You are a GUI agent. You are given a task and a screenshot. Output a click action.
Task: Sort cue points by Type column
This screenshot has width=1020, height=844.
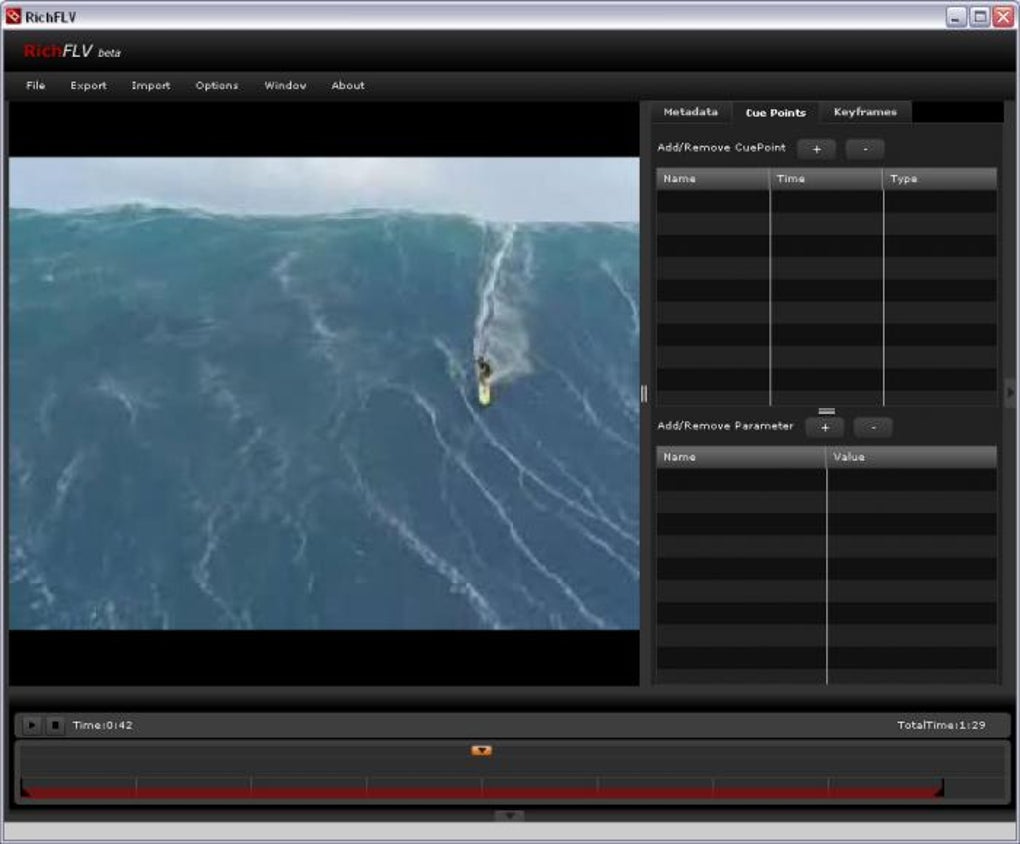940,179
